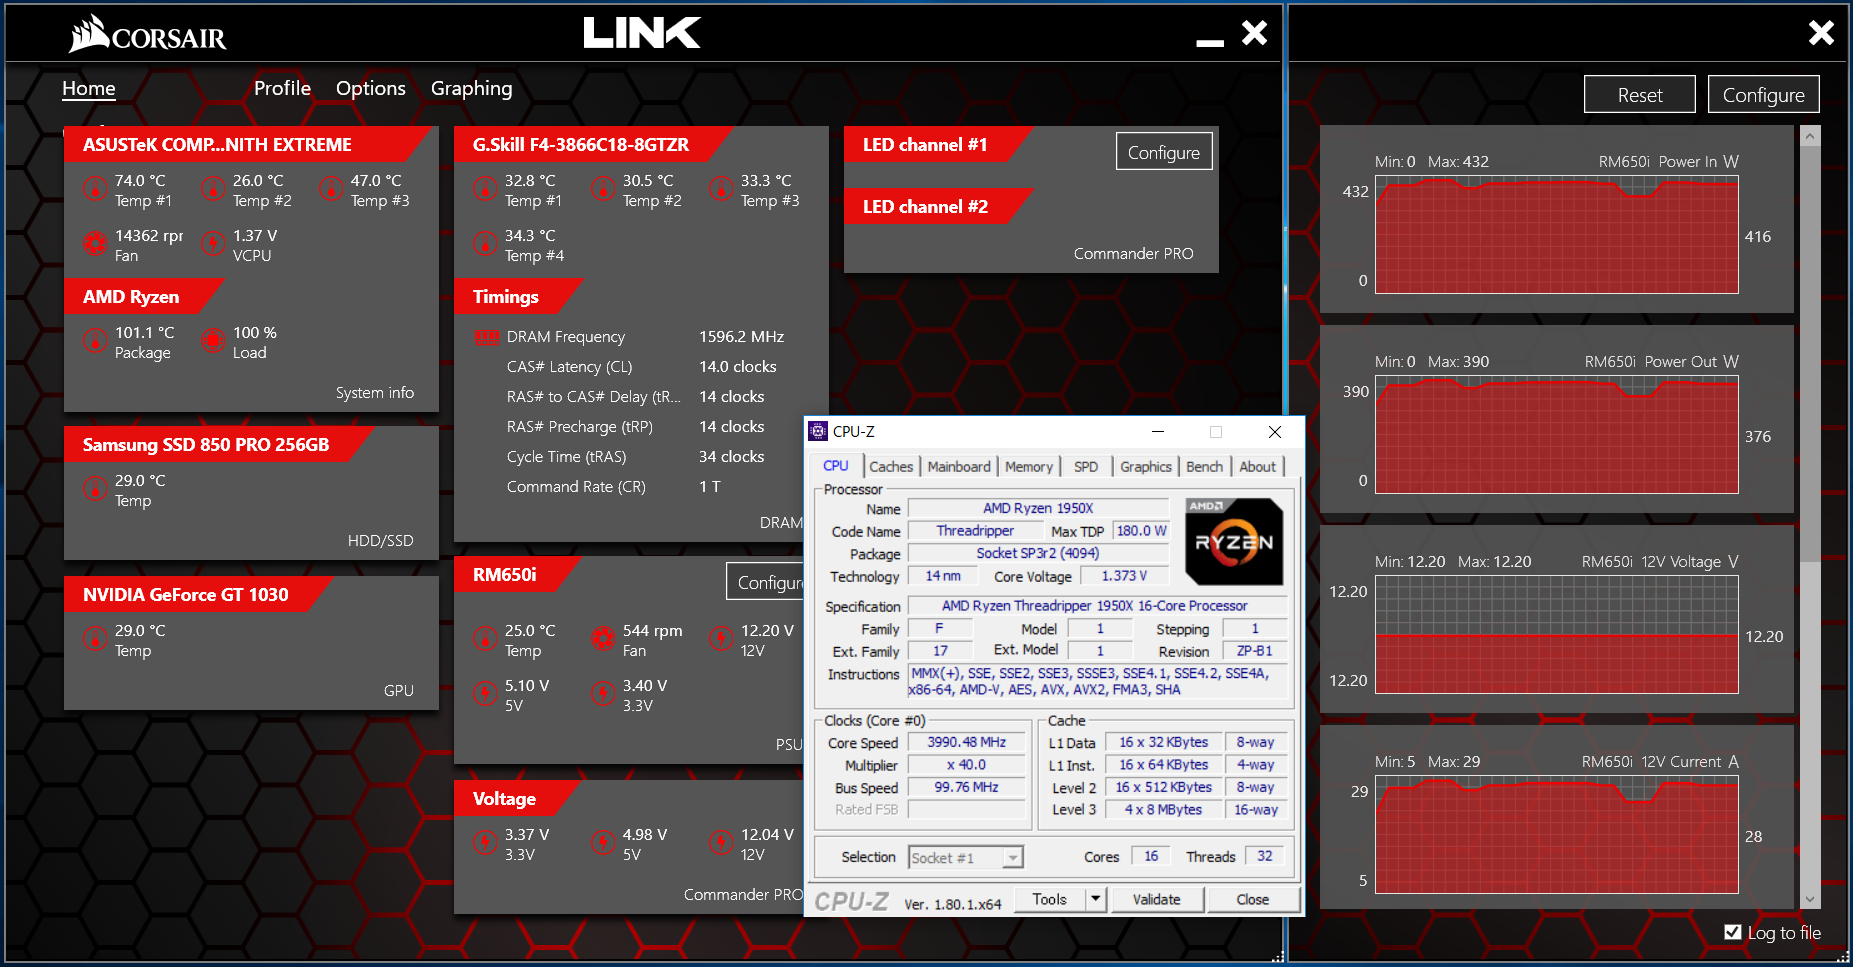Click RM650i 544 rpm fan icon
The image size is (1853, 967).
(603, 639)
